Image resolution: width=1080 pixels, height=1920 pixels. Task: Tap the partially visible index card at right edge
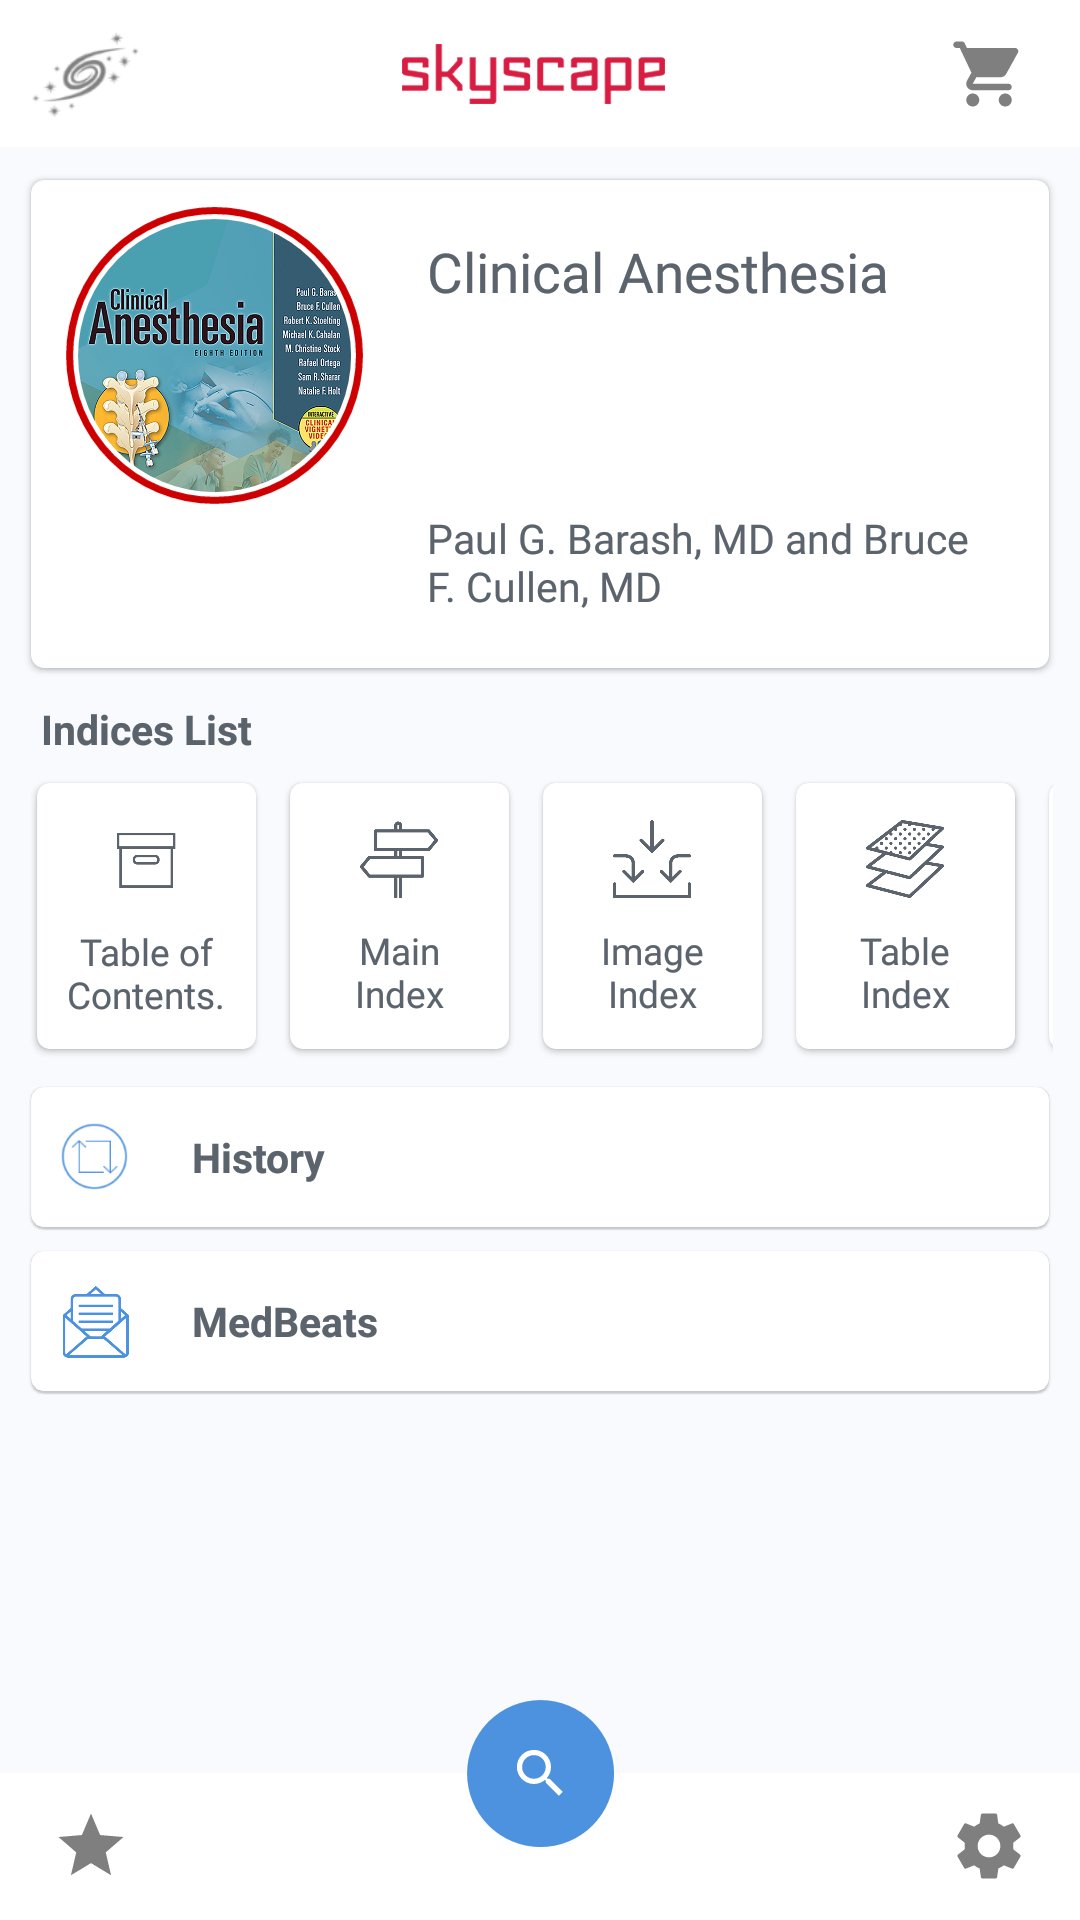(x=1050, y=916)
